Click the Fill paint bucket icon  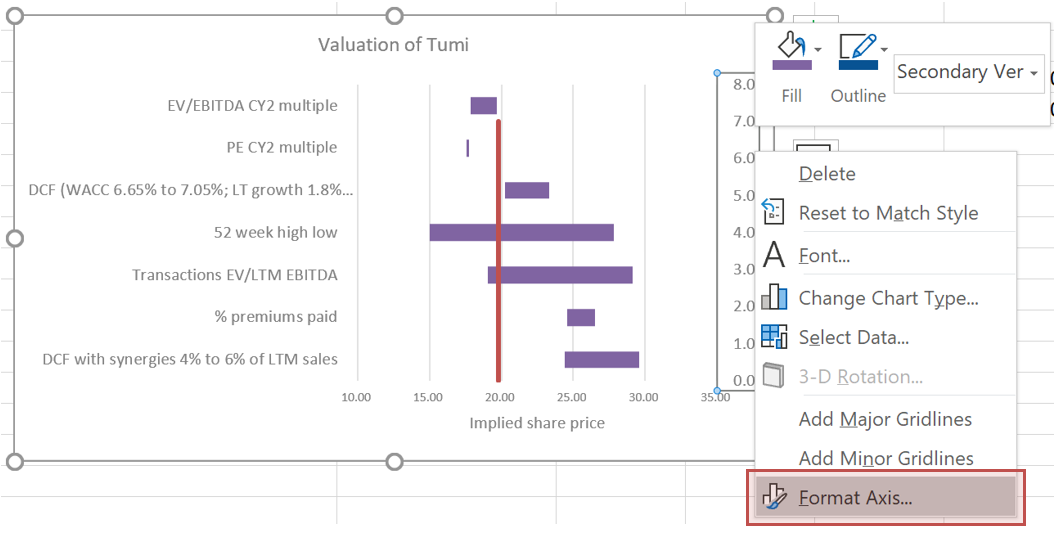pos(789,45)
